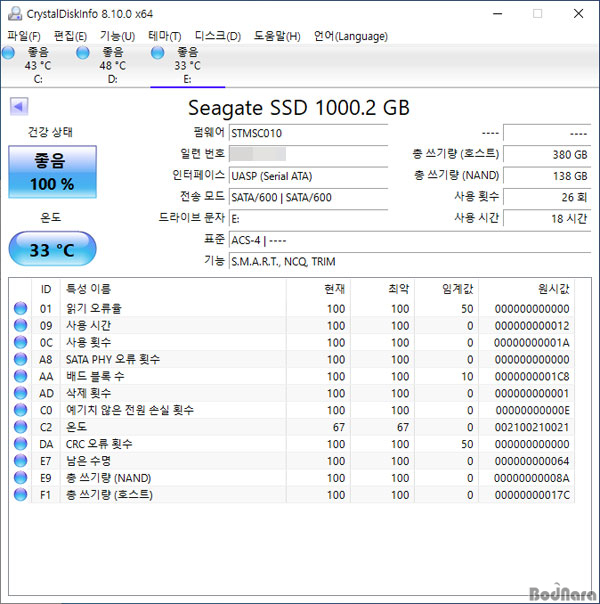Click the 최악 column header
This screenshot has width=600, height=604.
[x=382, y=289]
